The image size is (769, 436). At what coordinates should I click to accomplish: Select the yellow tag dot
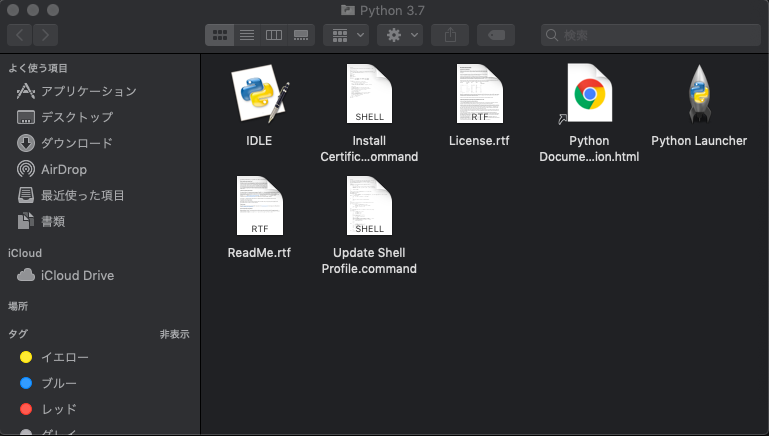tap(26, 357)
